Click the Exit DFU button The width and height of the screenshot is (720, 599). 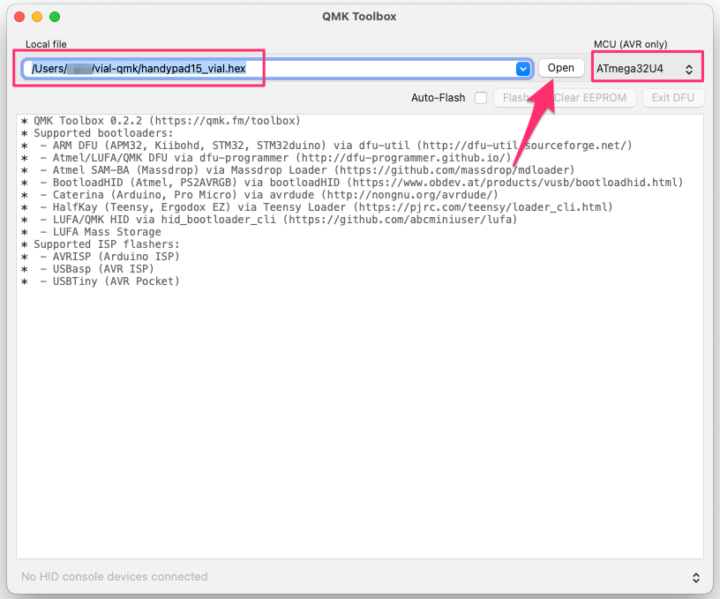(x=673, y=98)
